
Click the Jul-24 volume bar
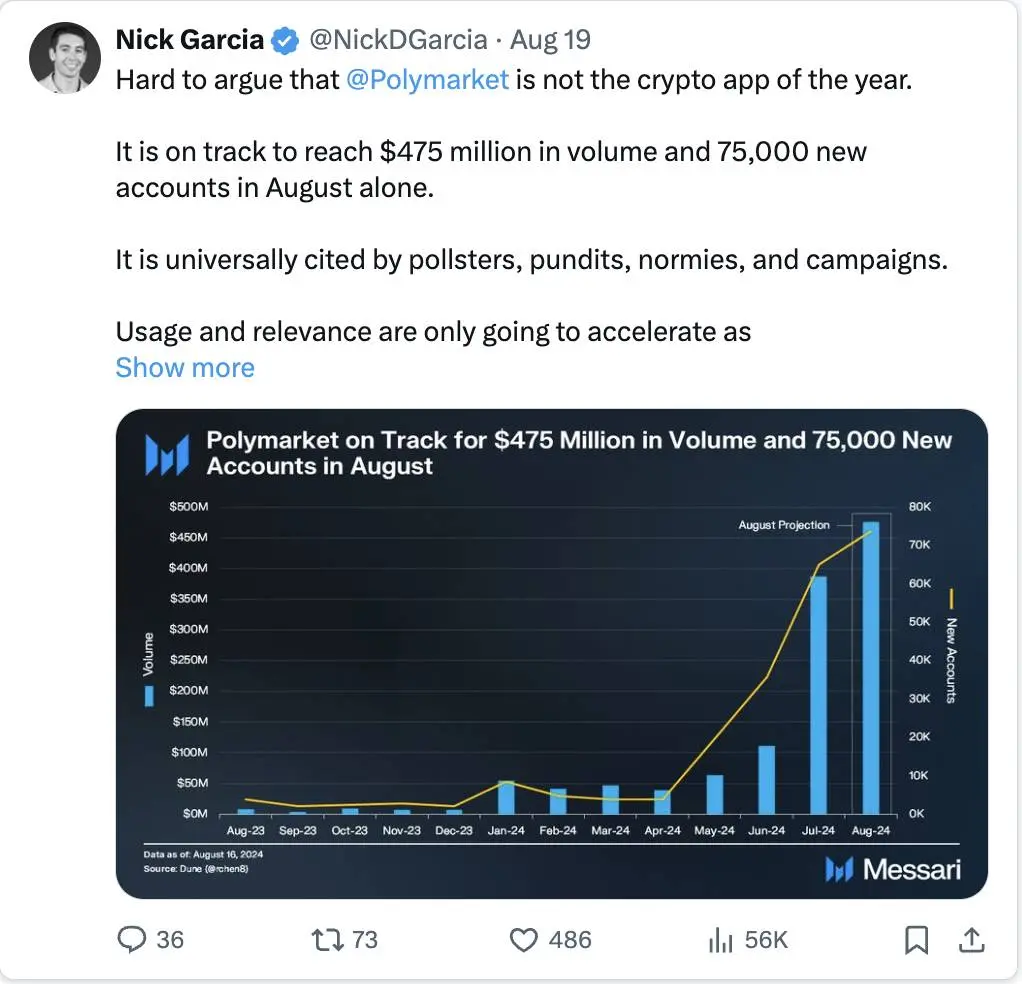819,695
